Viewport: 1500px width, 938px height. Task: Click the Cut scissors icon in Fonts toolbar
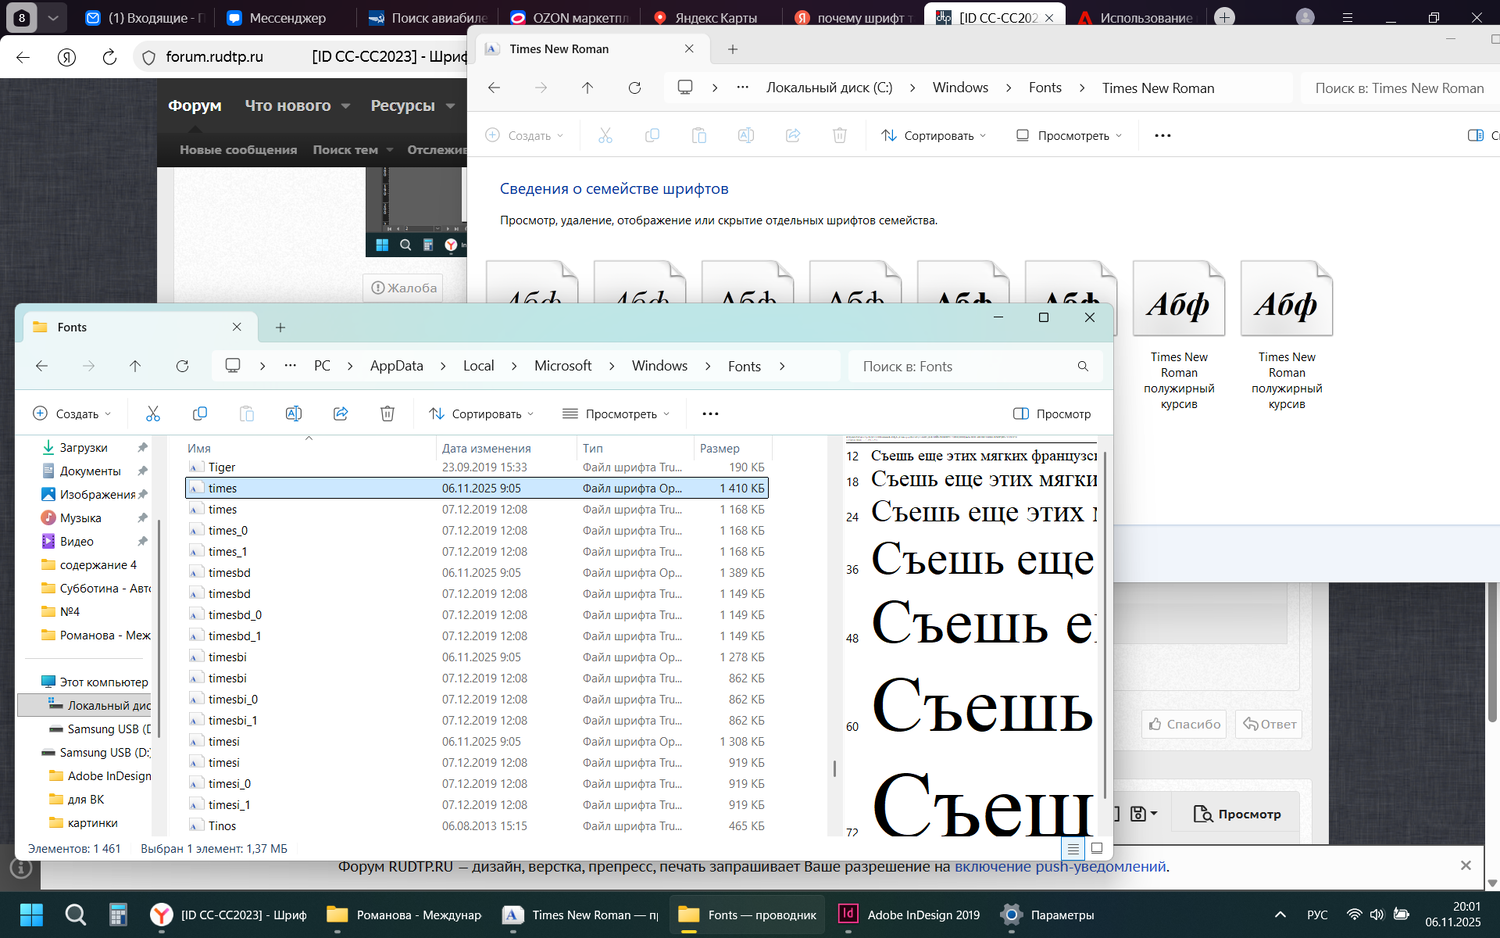[x=153, y=414]
